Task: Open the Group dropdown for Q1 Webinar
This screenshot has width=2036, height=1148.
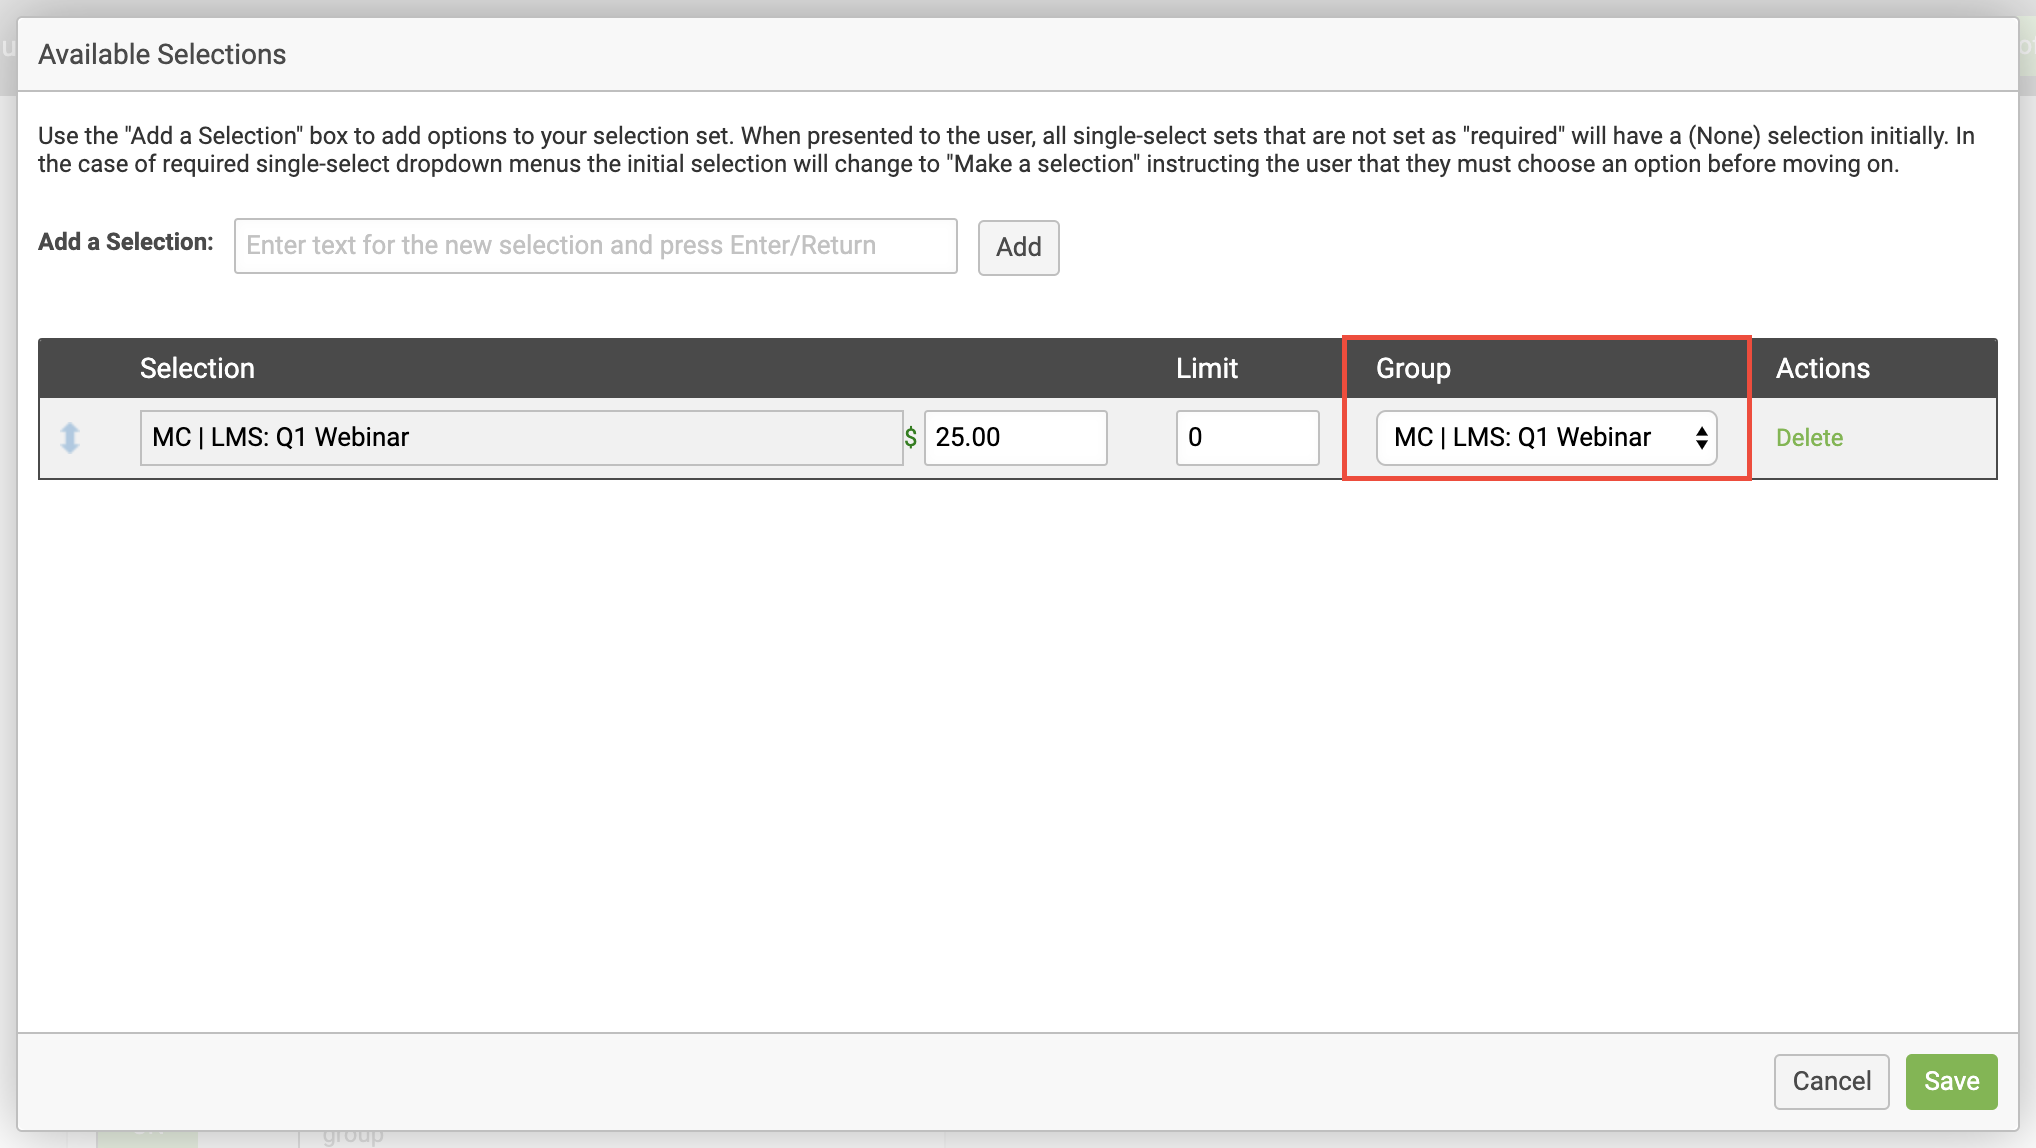Action: click(x=1546, y=437)
